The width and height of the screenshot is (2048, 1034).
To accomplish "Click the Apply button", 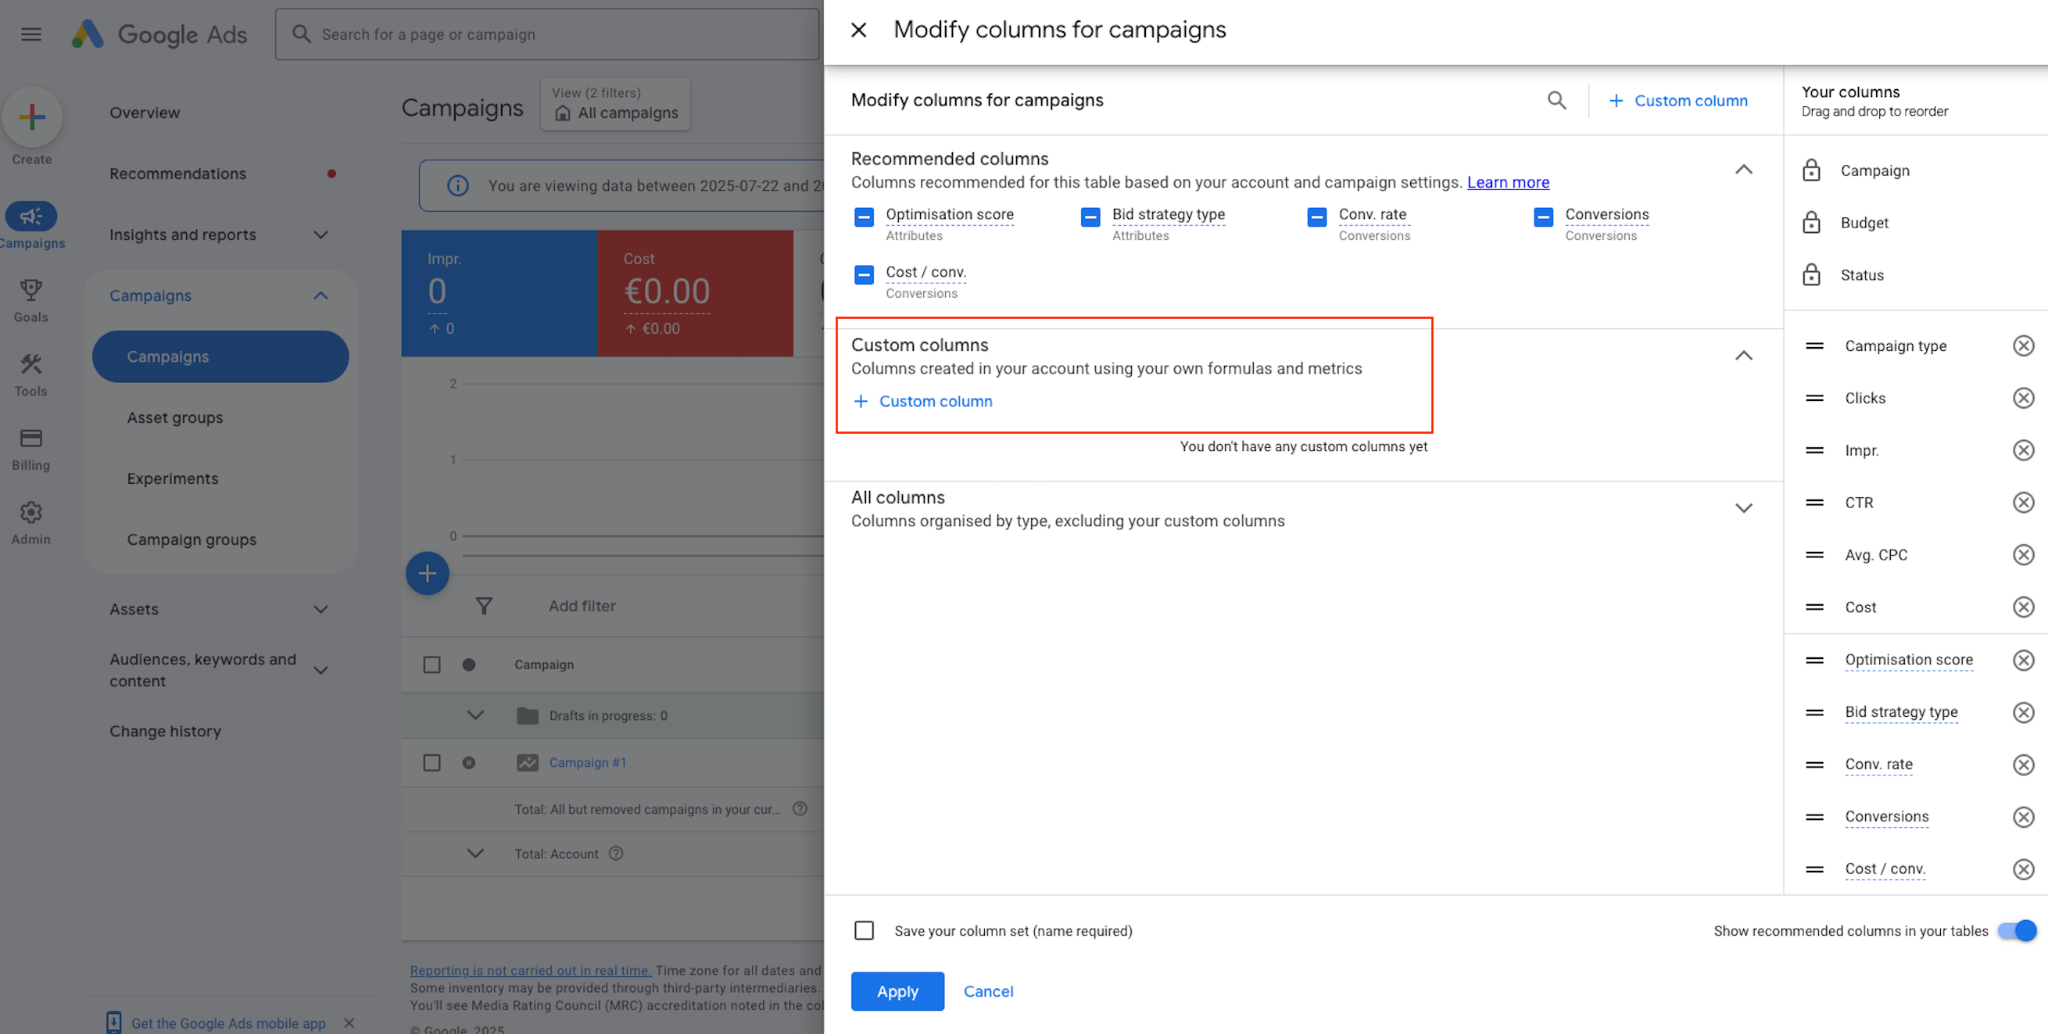I will point(897,991).
